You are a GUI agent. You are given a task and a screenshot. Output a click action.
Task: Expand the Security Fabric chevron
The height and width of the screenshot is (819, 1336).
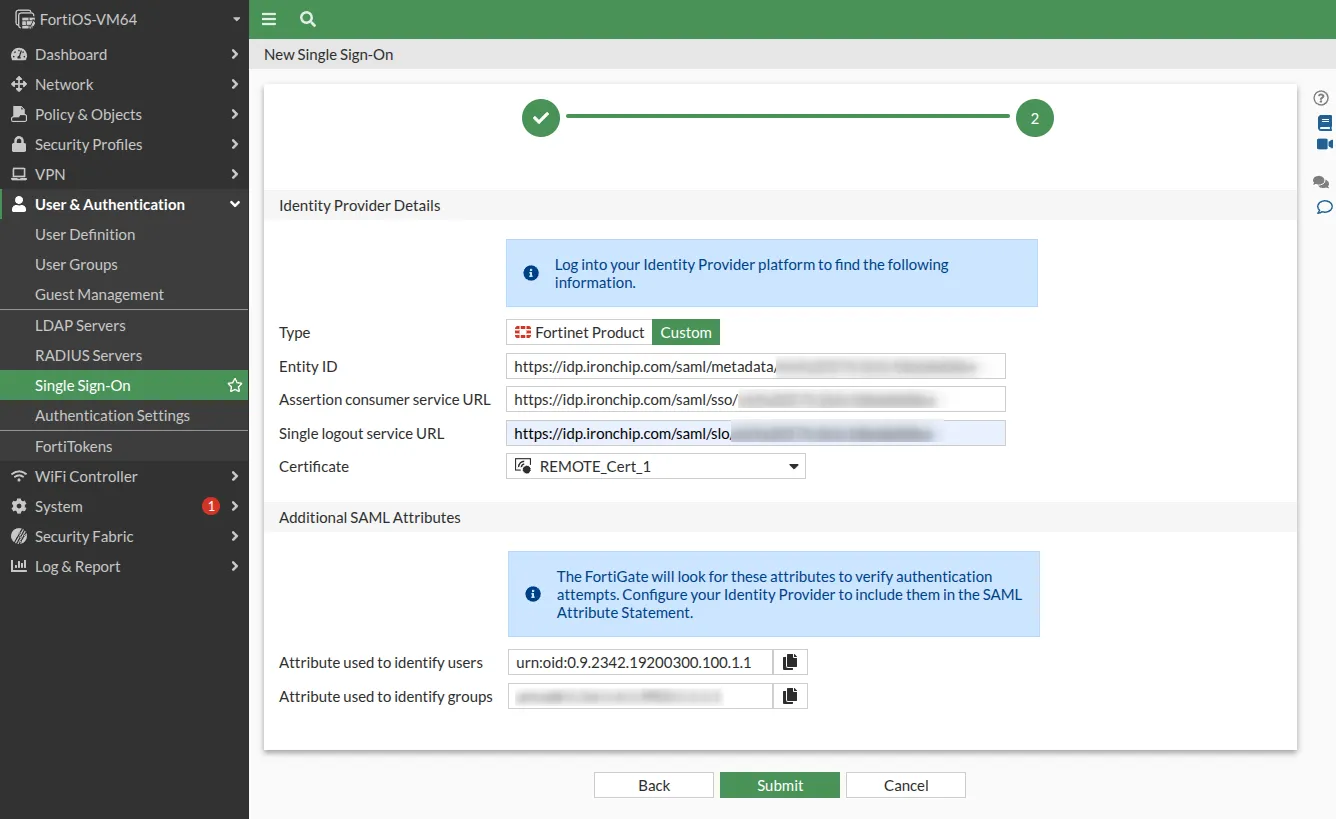(x=235, y=536)
